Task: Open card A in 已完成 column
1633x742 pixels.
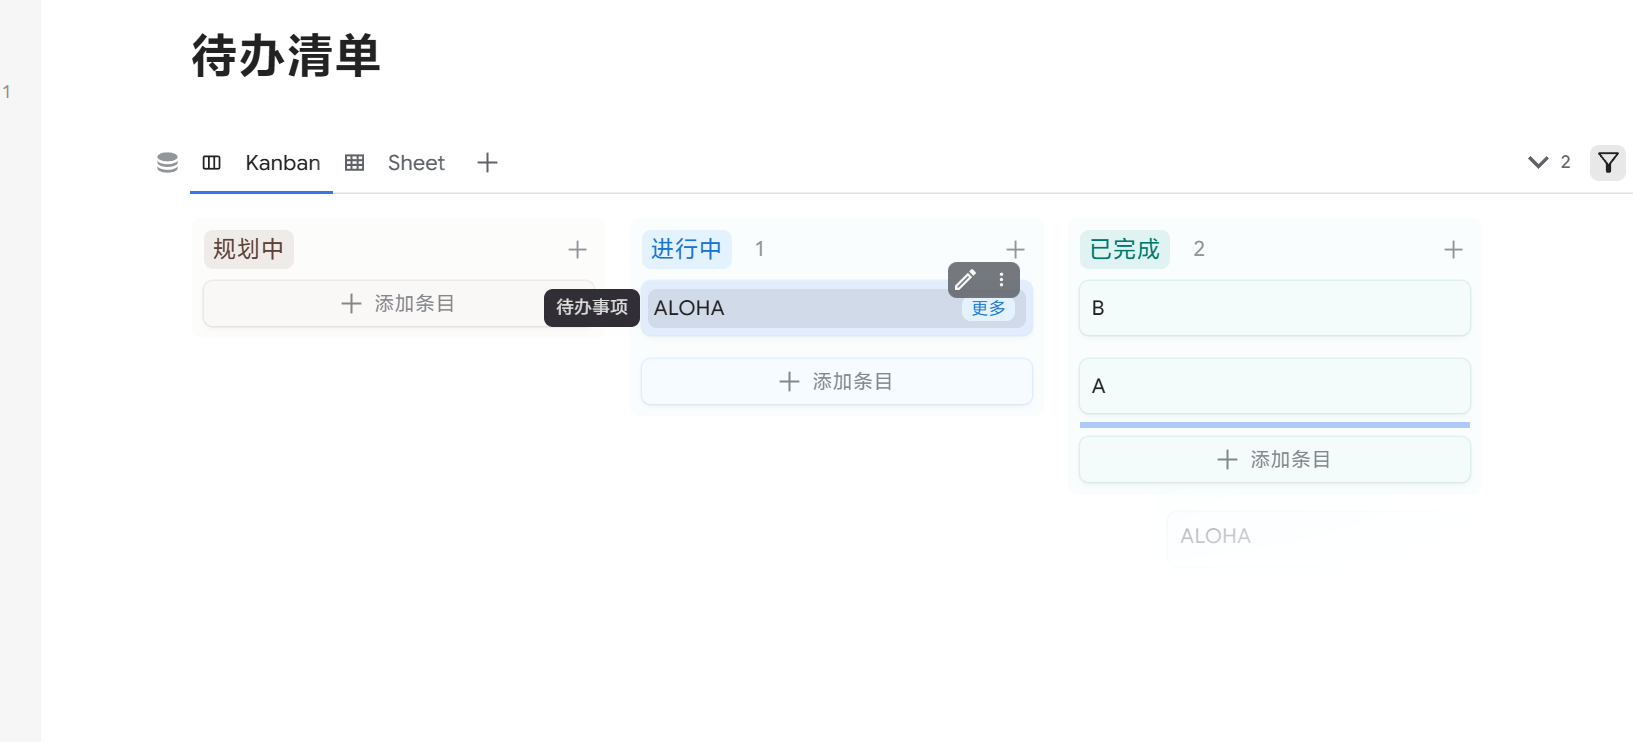Action: [1274, 386]
